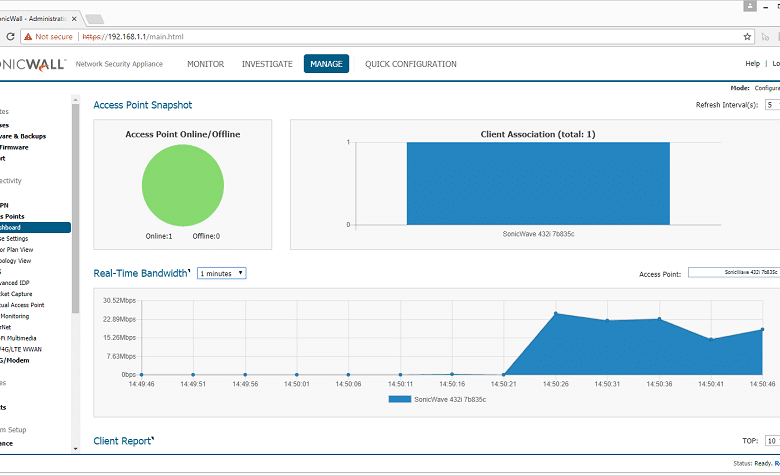This screenshot has width=780, height=476.
Task: Click the browser extension icon beside the address bar
Action: click(765, 36)
